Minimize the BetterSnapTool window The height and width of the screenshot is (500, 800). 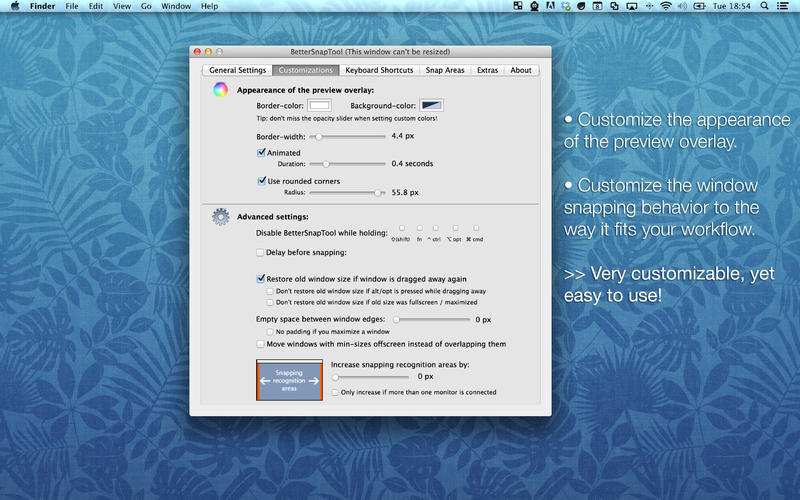pos(208,52)
